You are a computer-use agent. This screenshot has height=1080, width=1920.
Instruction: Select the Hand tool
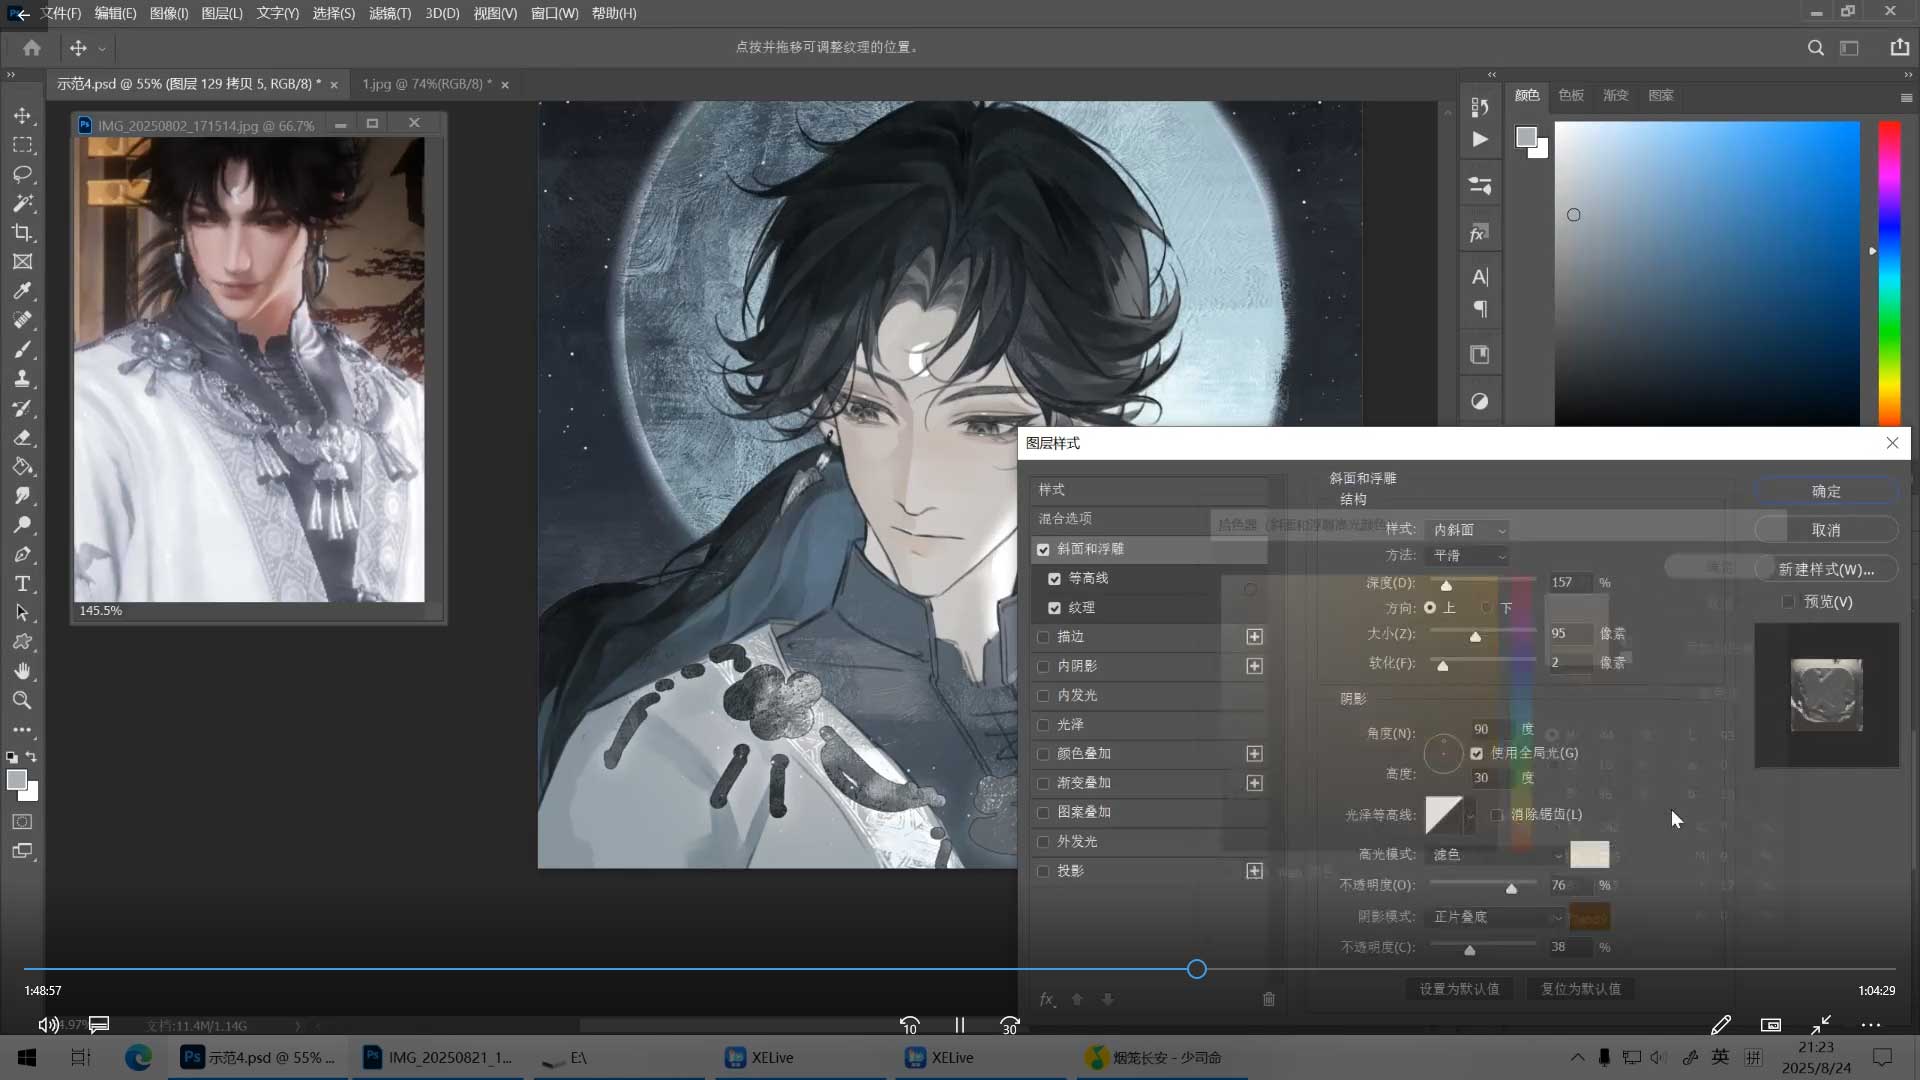(x=22, y=671)
